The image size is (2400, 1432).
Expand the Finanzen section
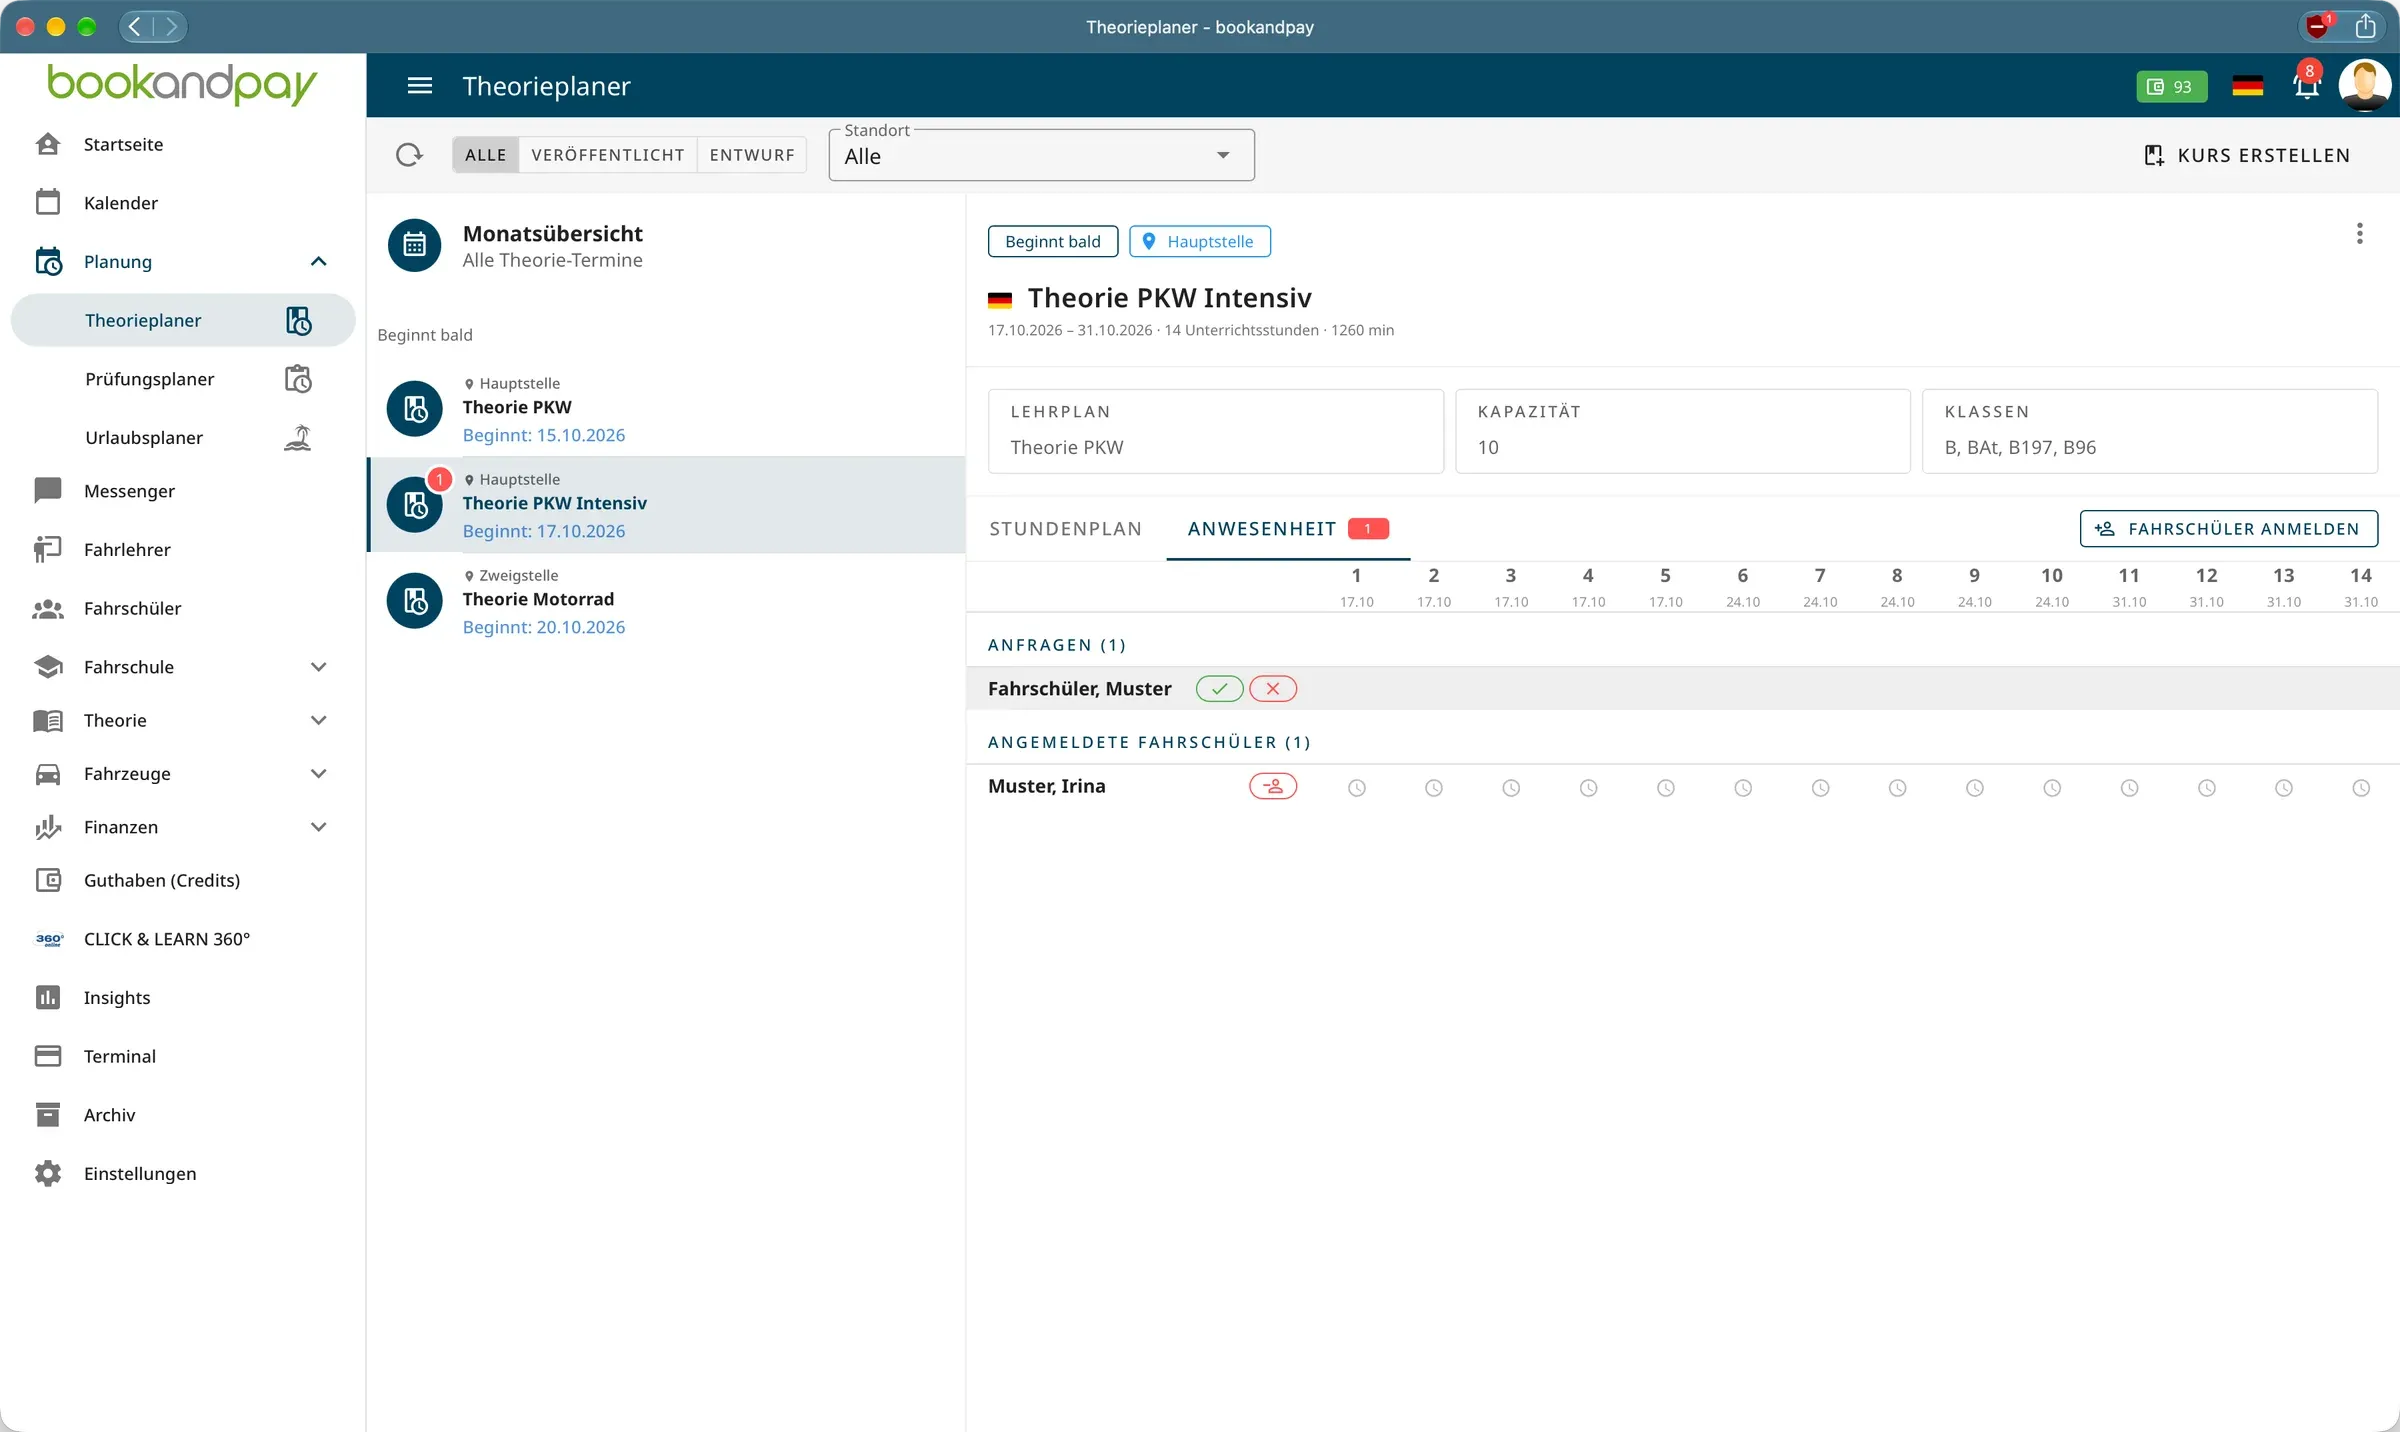point(318,827)
